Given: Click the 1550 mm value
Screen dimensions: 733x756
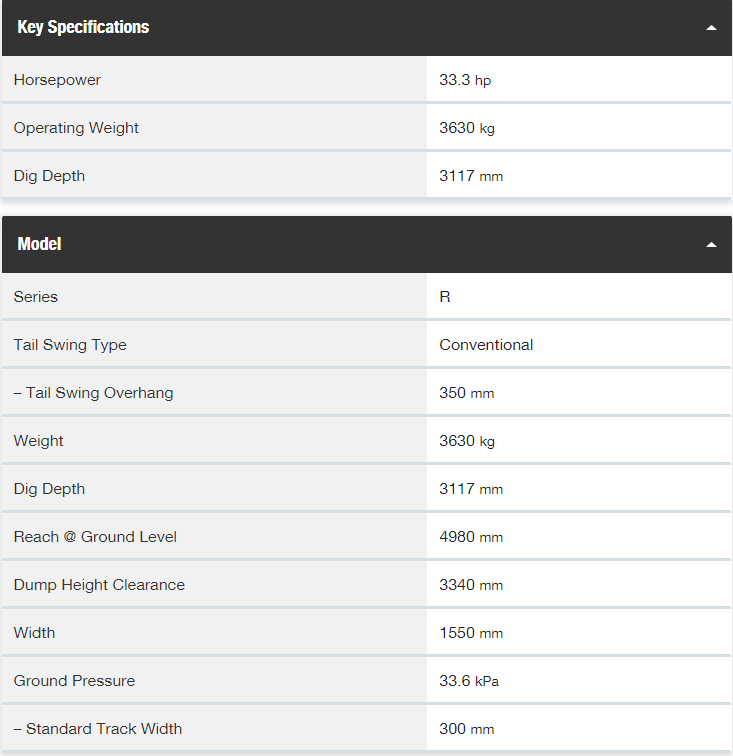Looking at the screenshot, I should [x=471, y=633].
